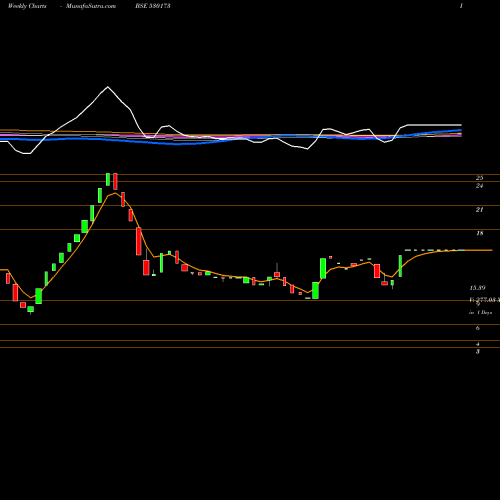The image size is (500, 500).
Task: Click the tall red candle below the 18 level
Action: click(x=139, y=241)
